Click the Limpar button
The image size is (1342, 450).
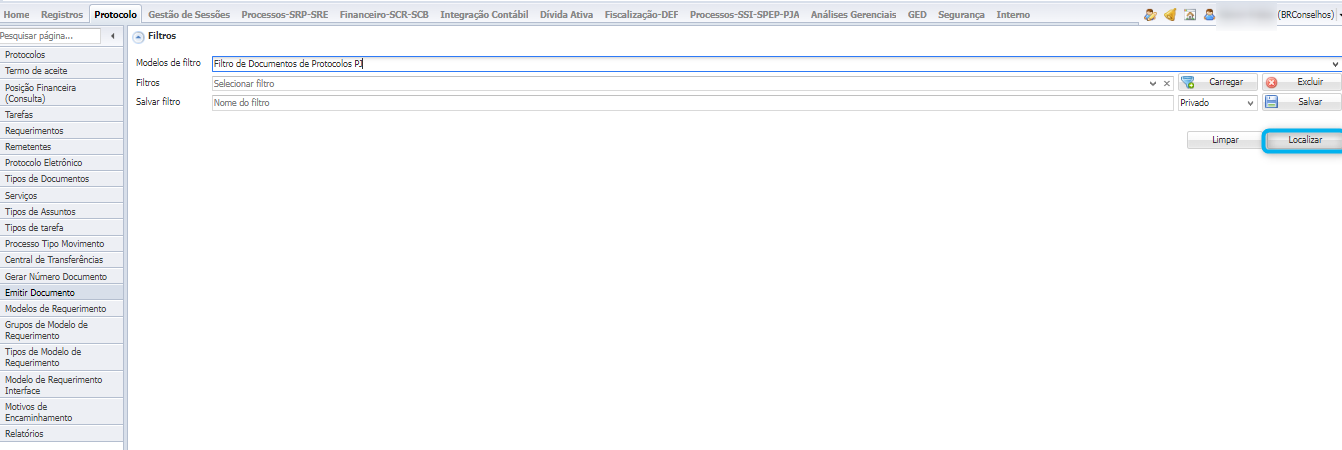[x=1225, y=141]
